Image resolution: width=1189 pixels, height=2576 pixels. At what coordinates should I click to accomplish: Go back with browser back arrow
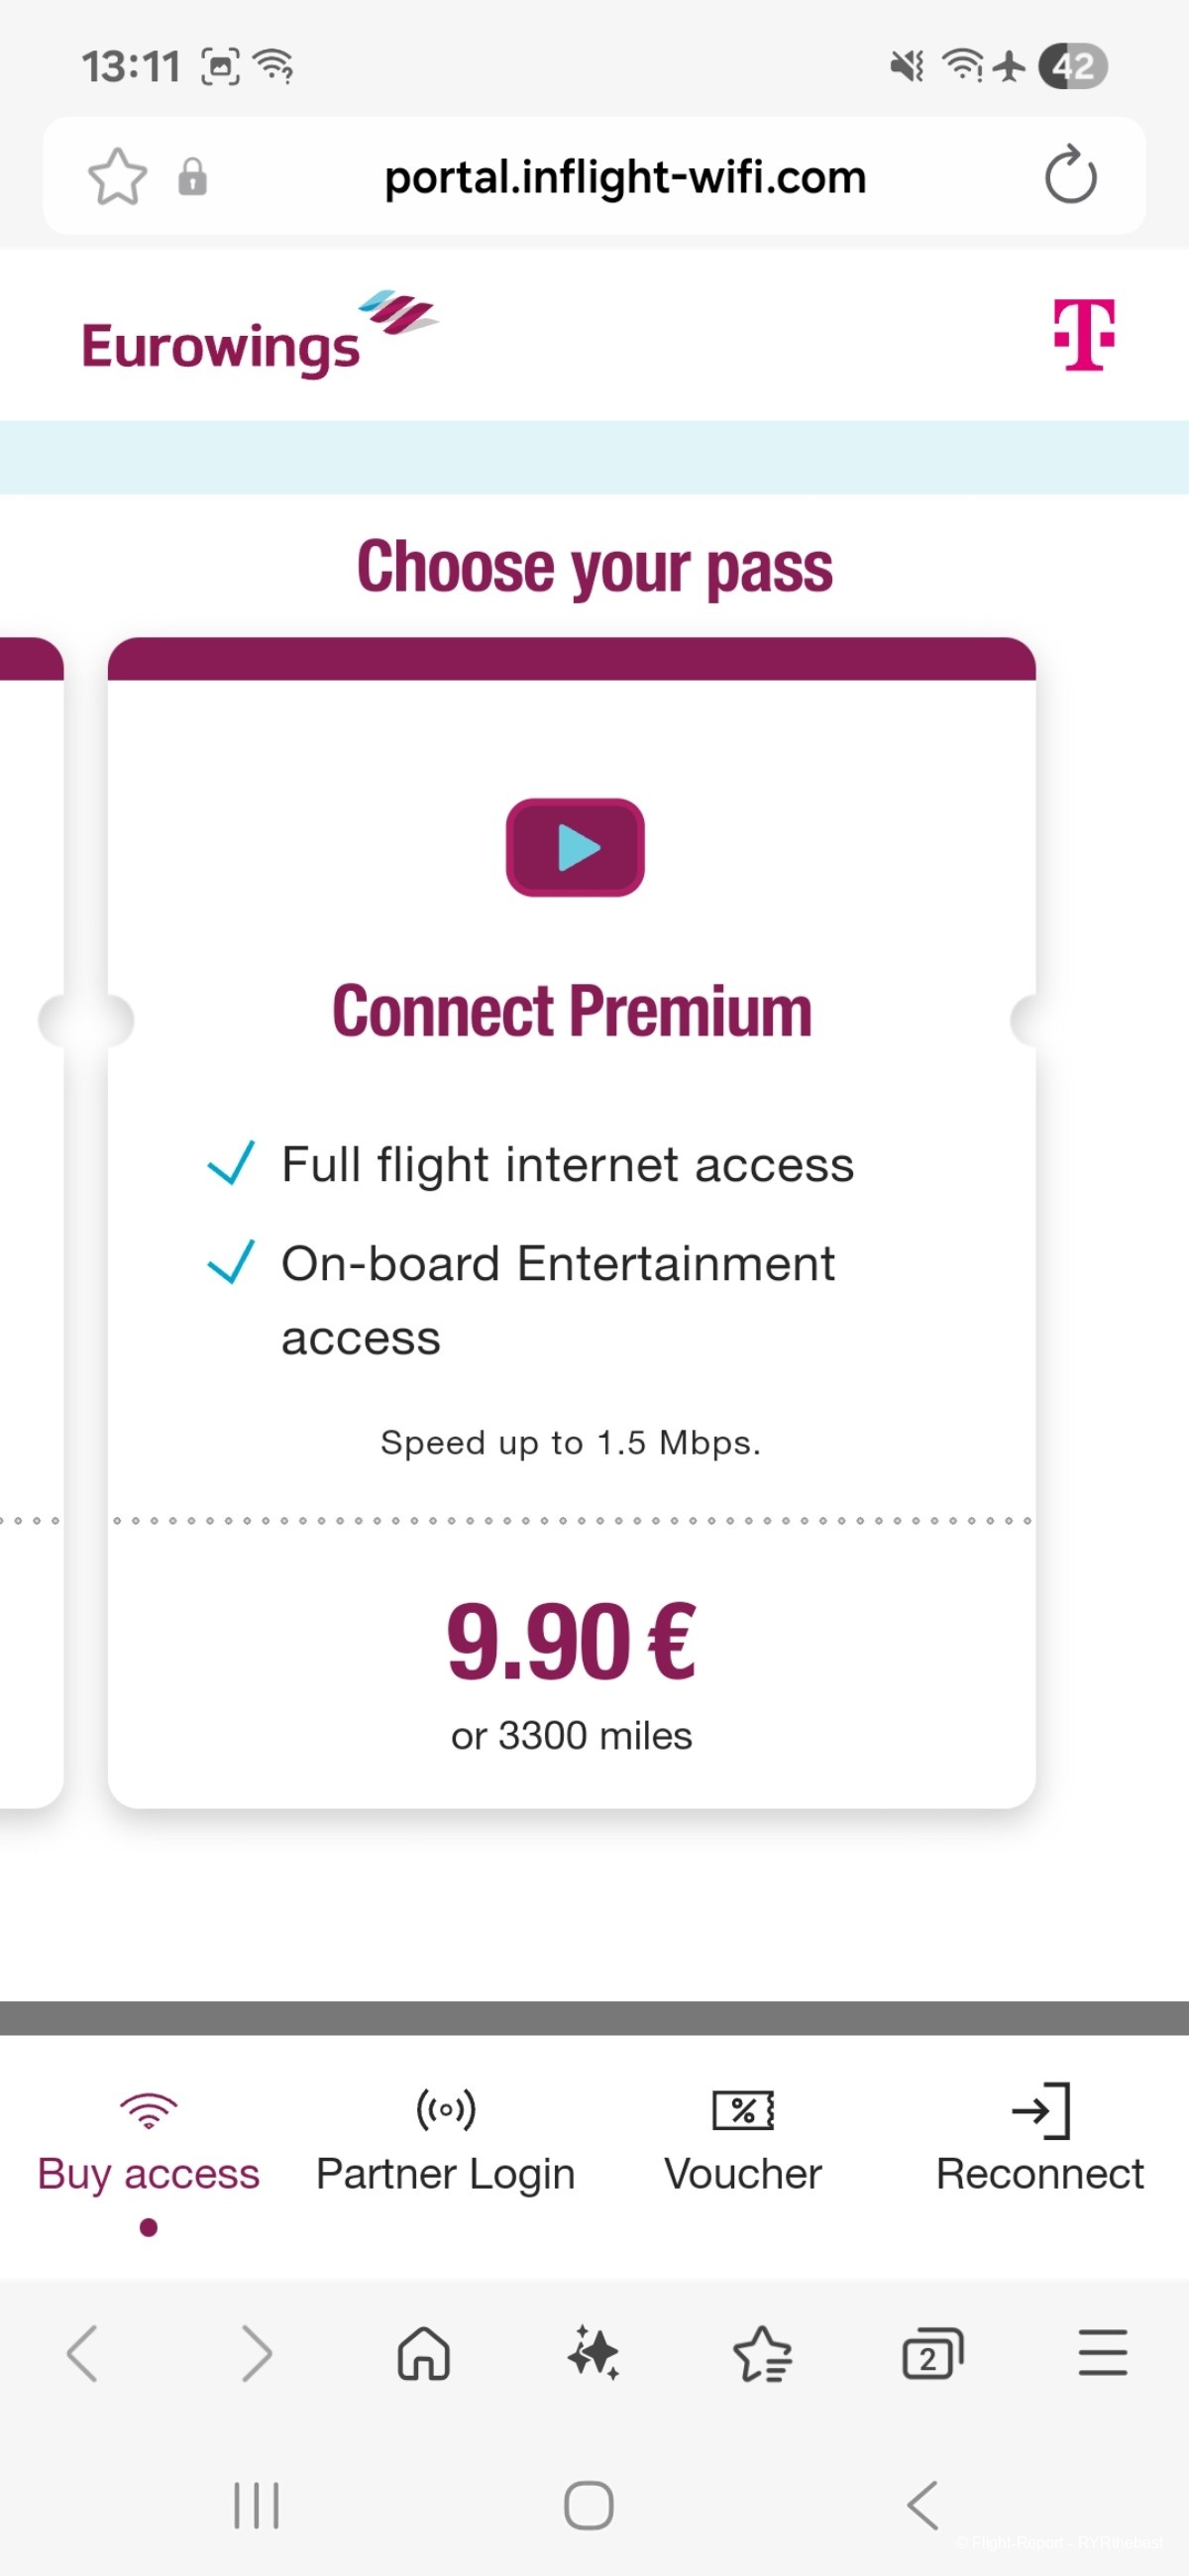coord(83,2354)
